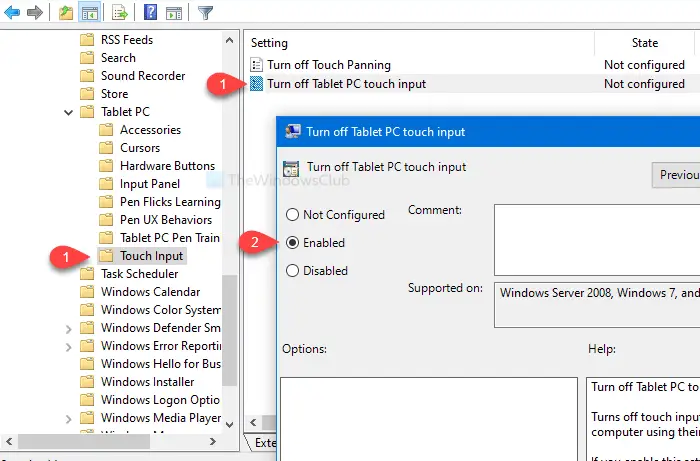Click the Previous Setting button
700x461 pixels.
[676, 174]
